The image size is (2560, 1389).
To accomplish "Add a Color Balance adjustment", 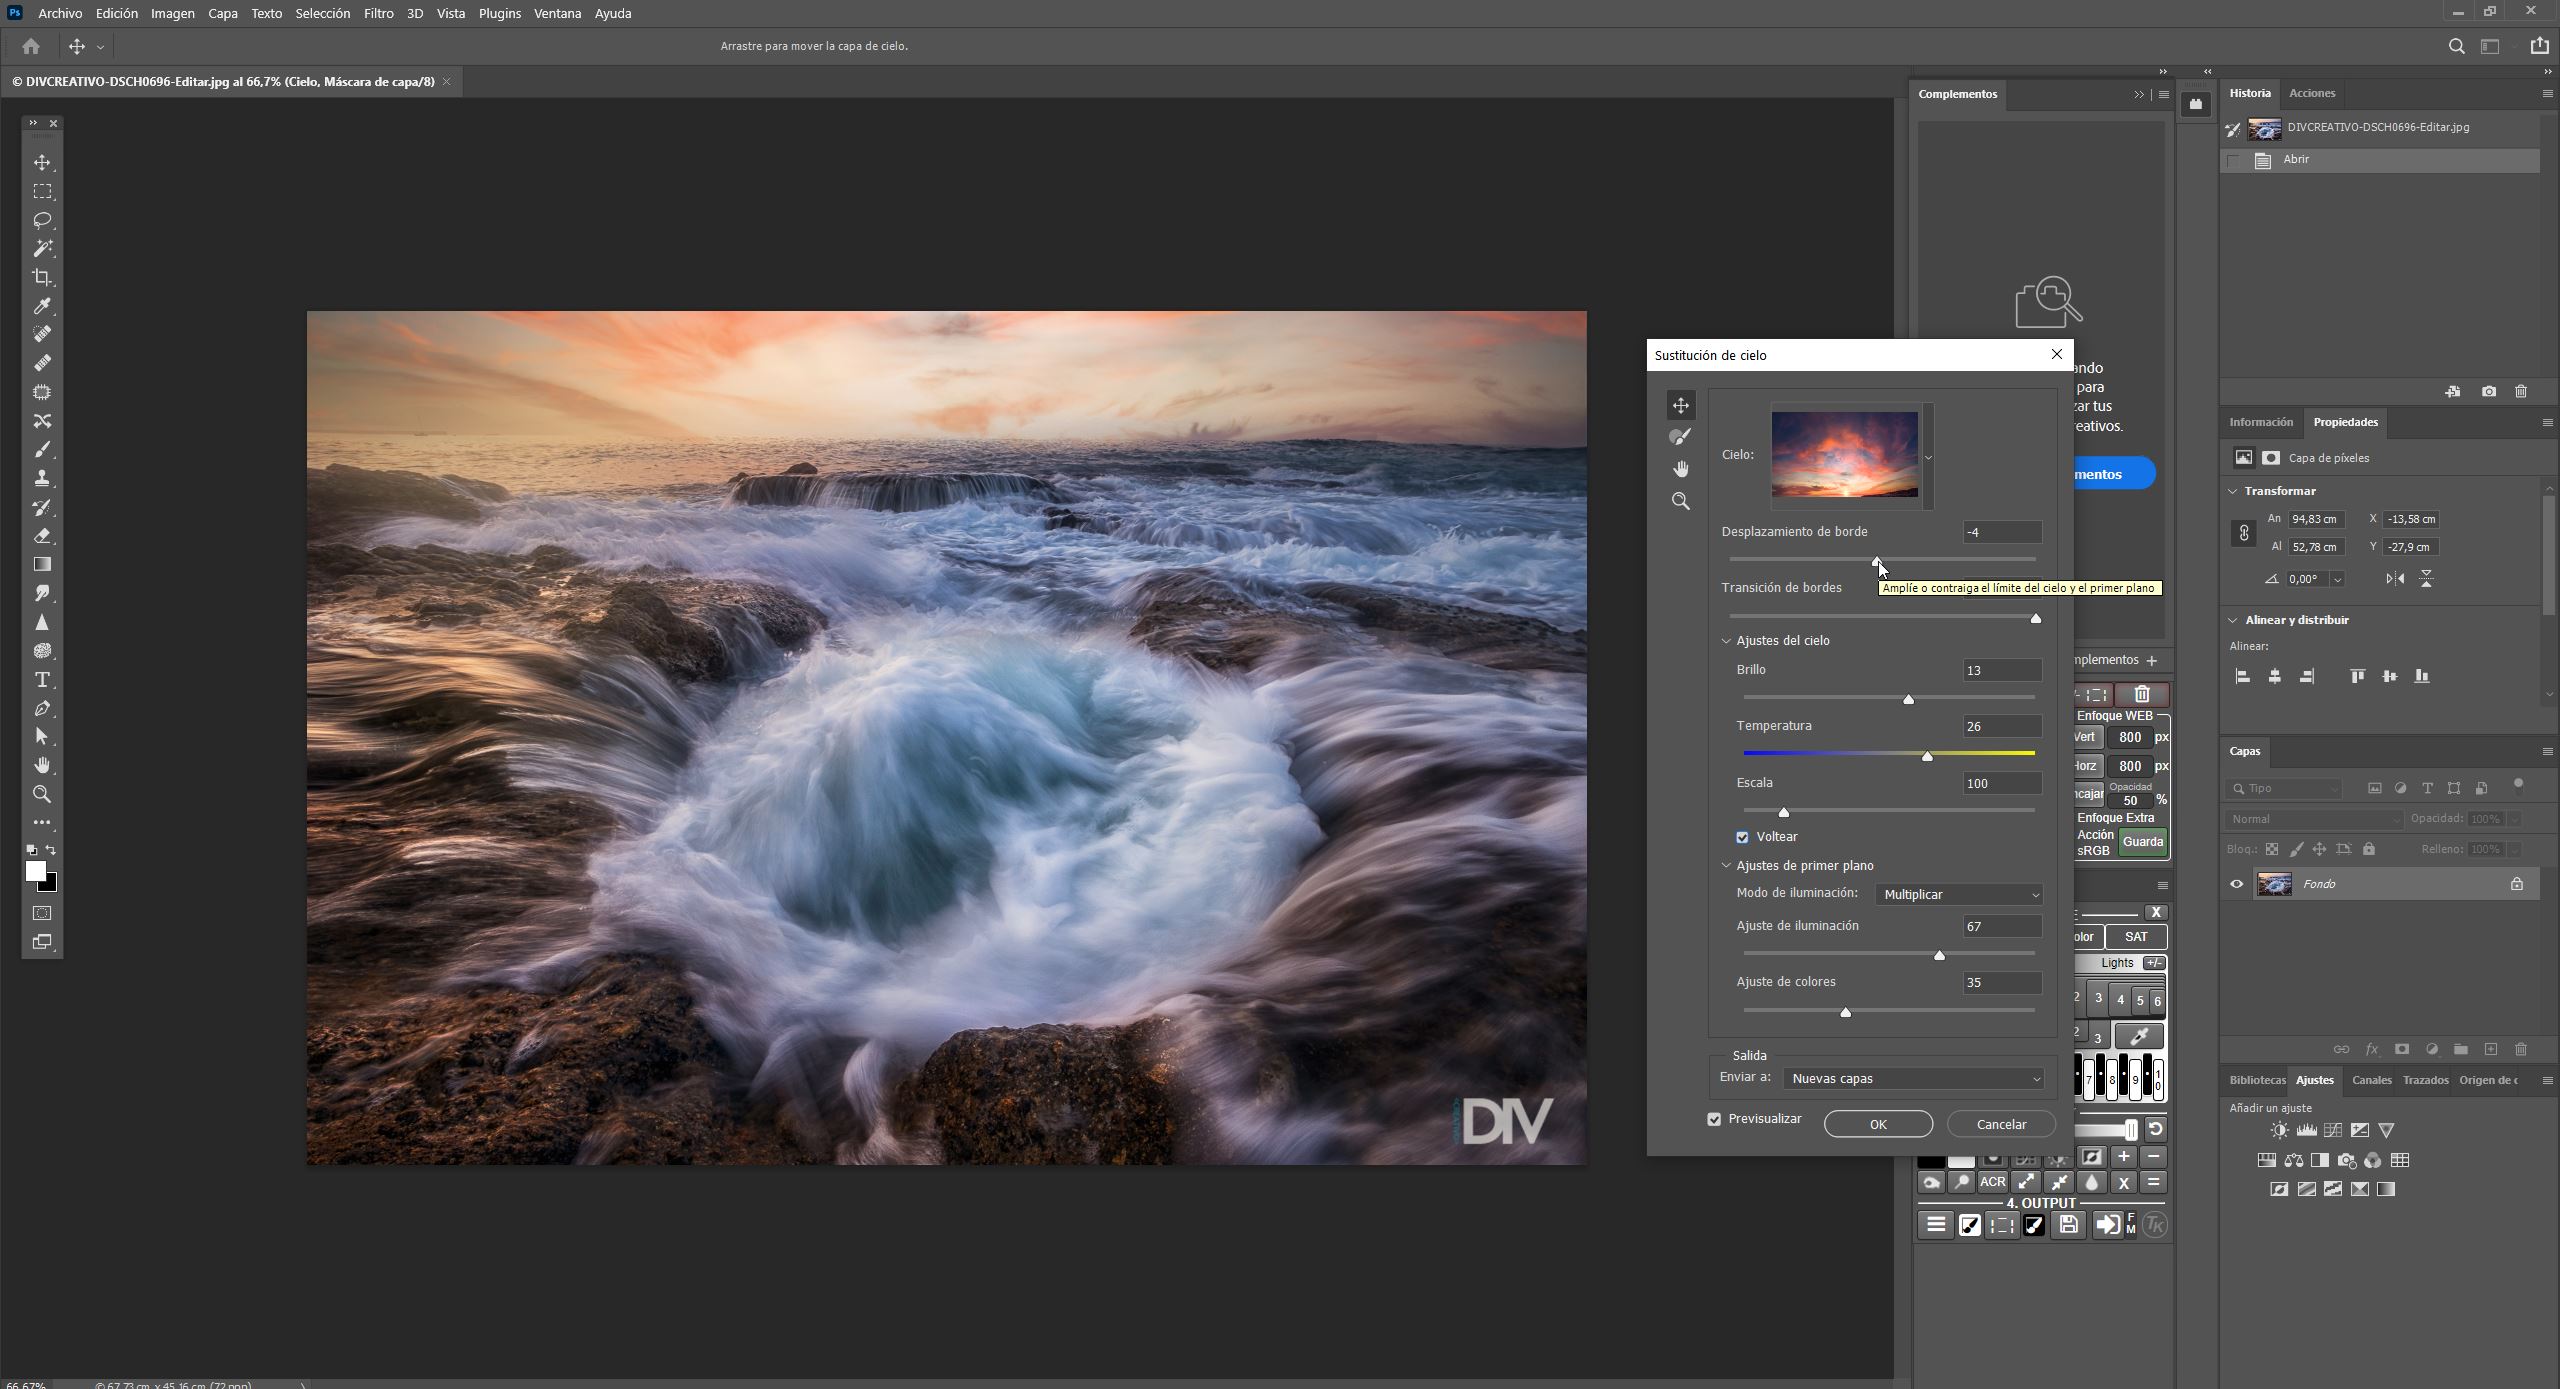I will [x=2294, y=1161].
